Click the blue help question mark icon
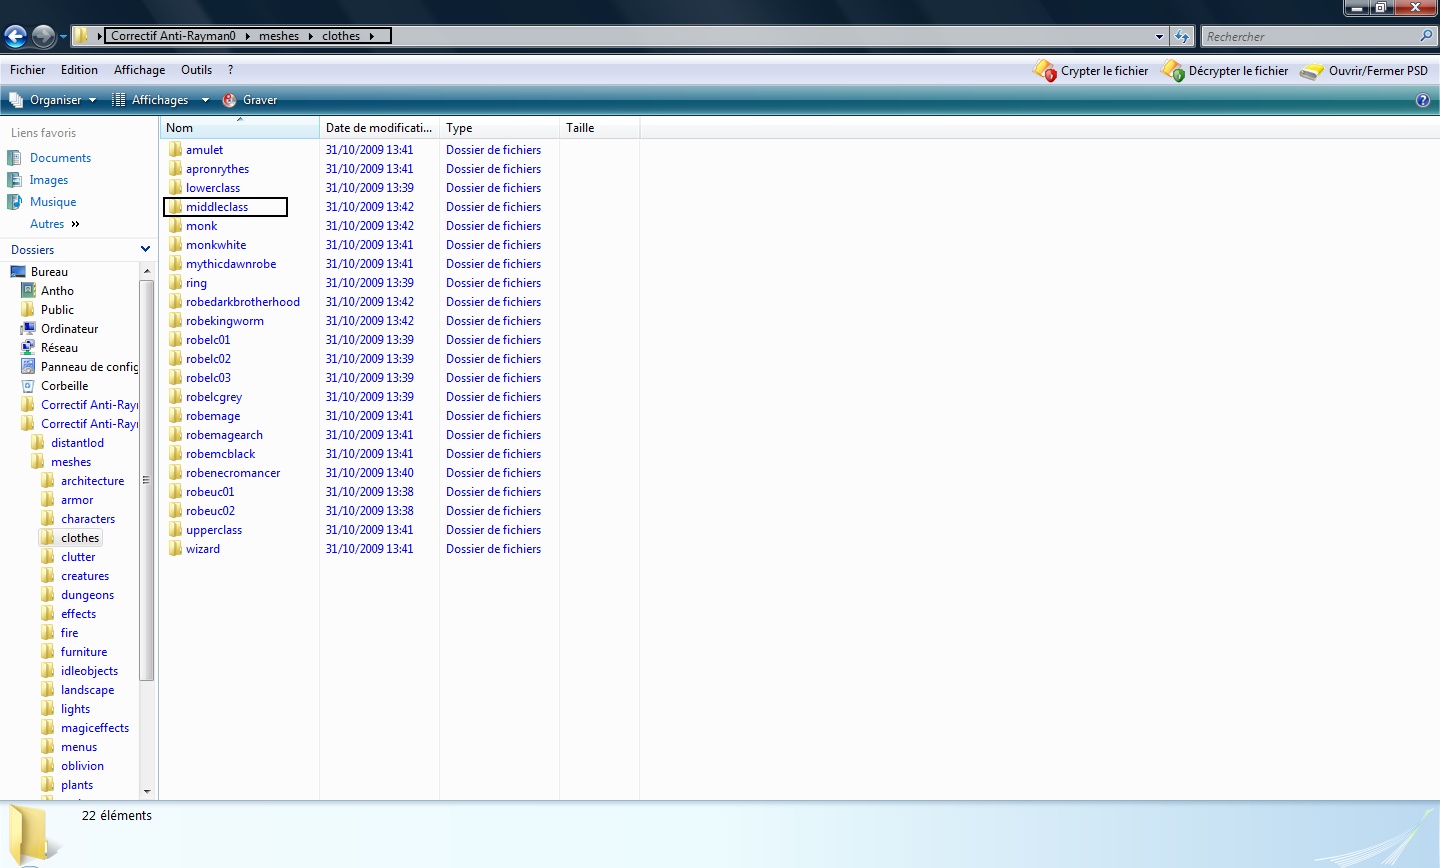 tap(1423, 100)
